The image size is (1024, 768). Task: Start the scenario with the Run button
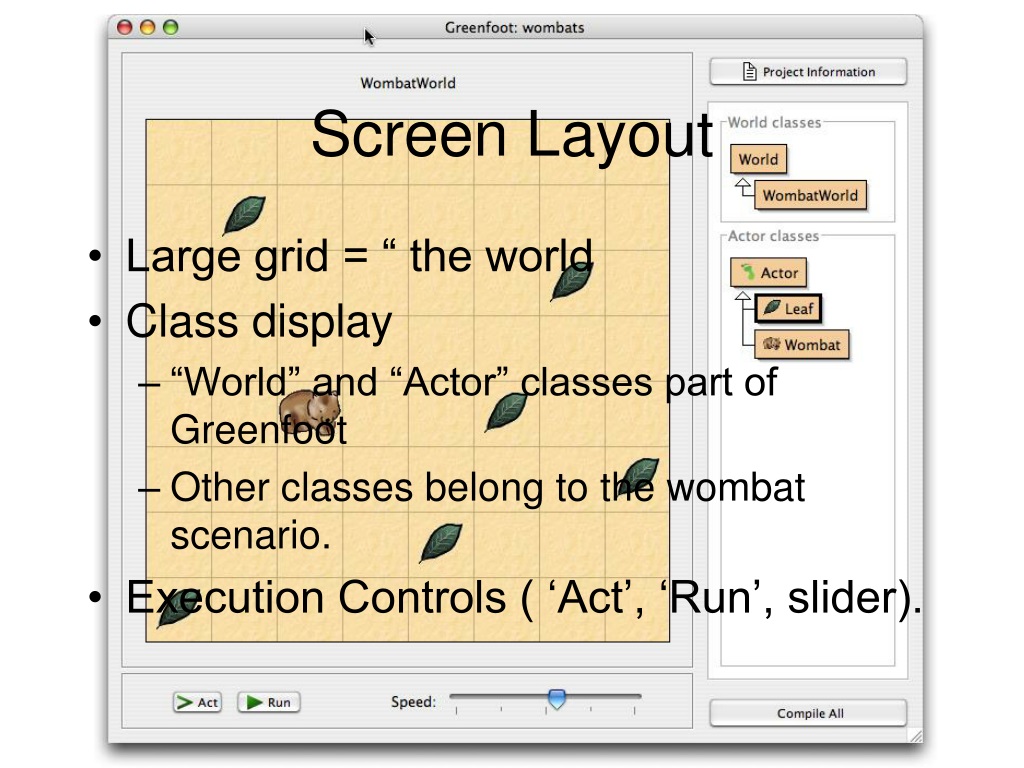click(269, 702)
